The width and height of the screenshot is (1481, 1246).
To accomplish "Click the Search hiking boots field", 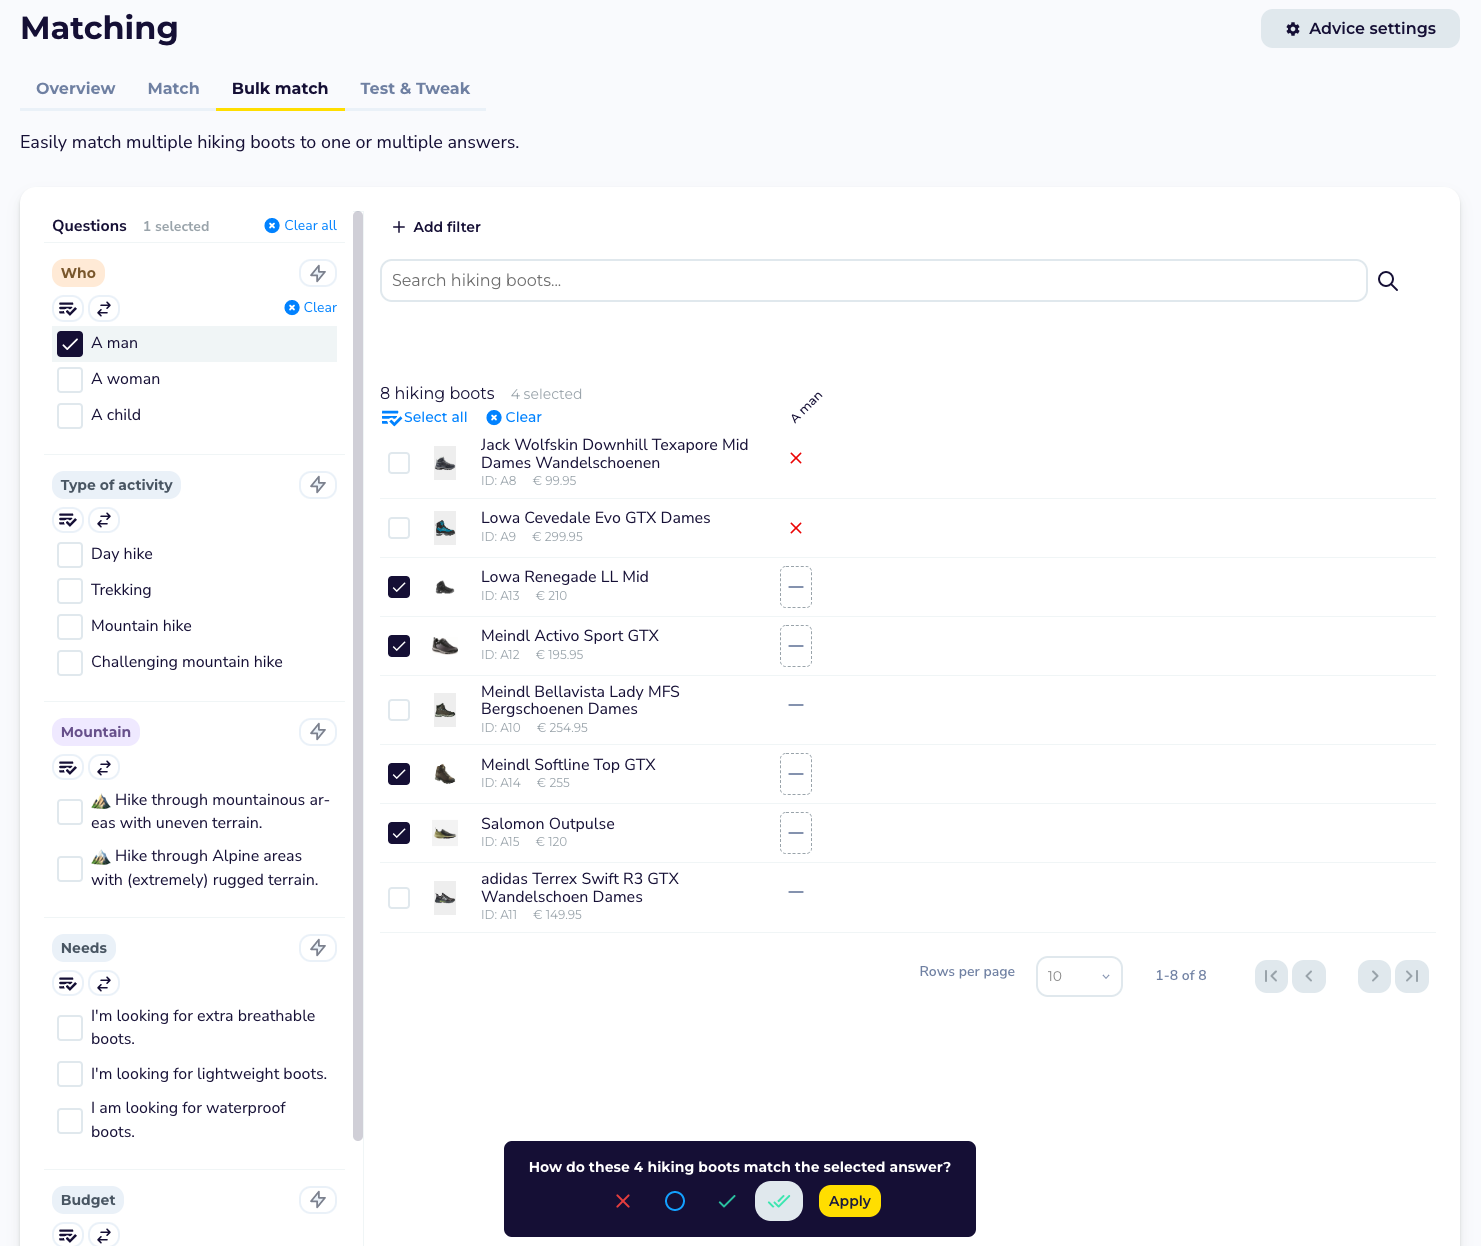I will pos(873,281).
